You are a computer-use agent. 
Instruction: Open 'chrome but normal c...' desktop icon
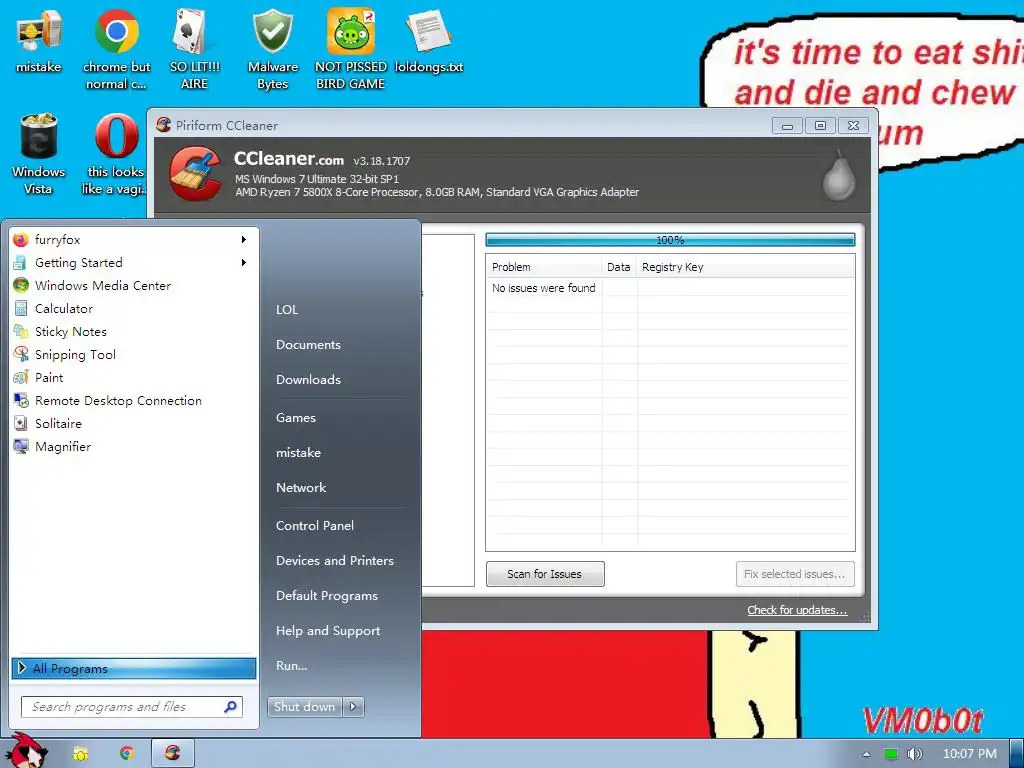116,50
